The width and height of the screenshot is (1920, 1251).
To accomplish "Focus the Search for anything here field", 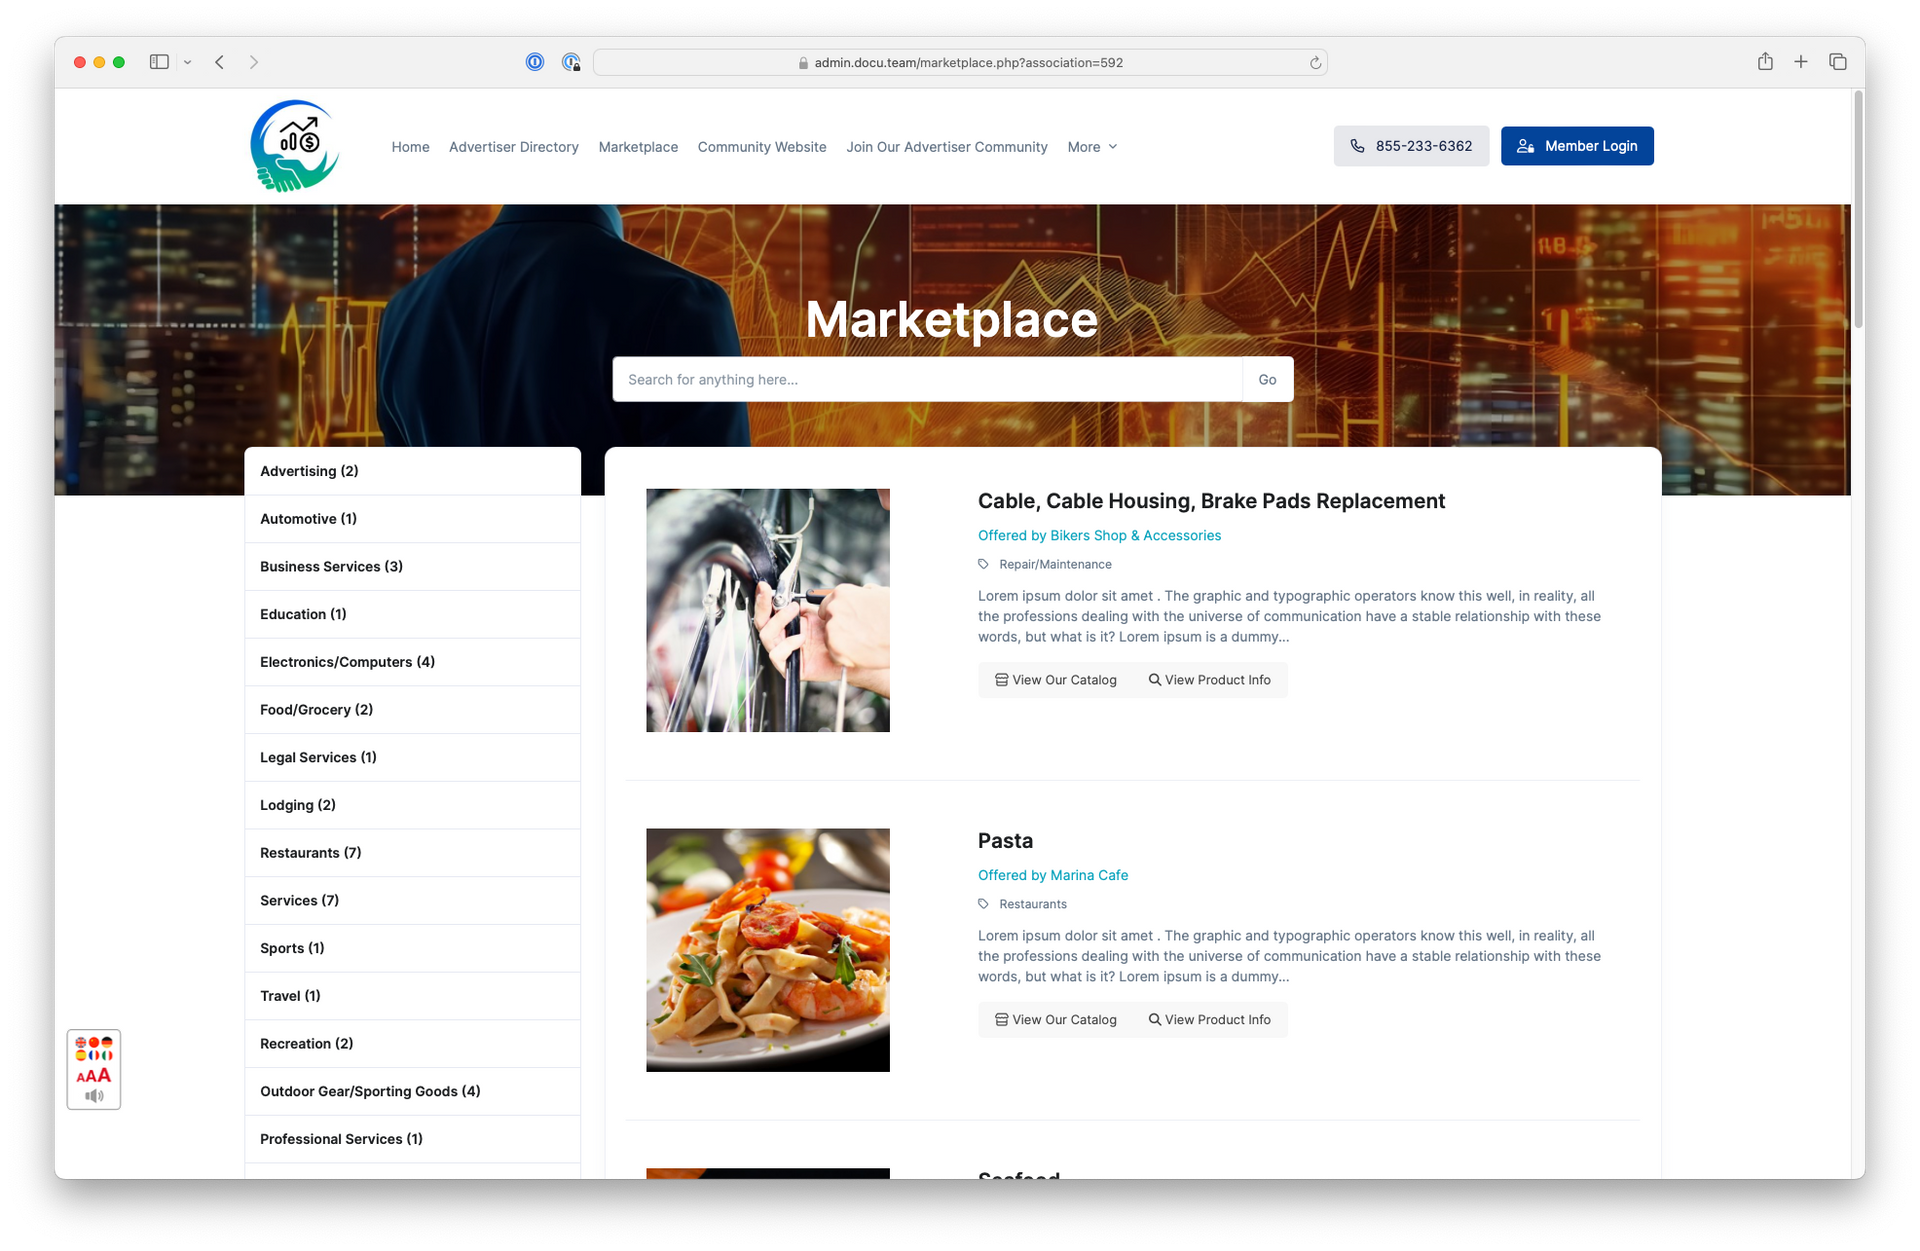I will click(x=927, y=379).
